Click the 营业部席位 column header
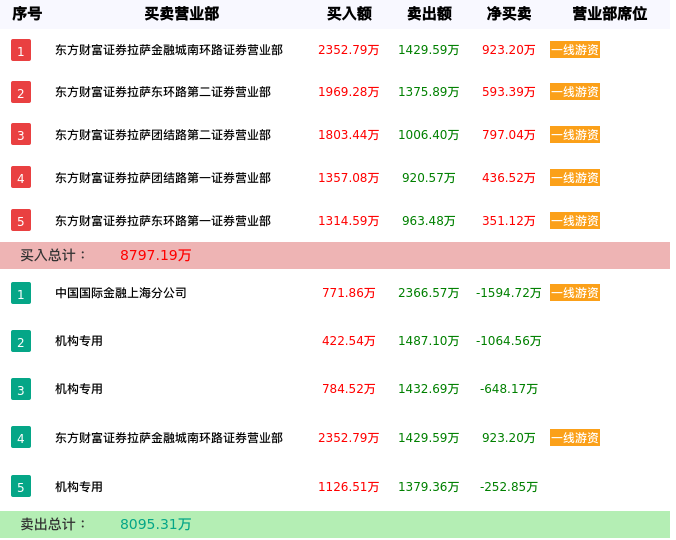 [609, 14]
